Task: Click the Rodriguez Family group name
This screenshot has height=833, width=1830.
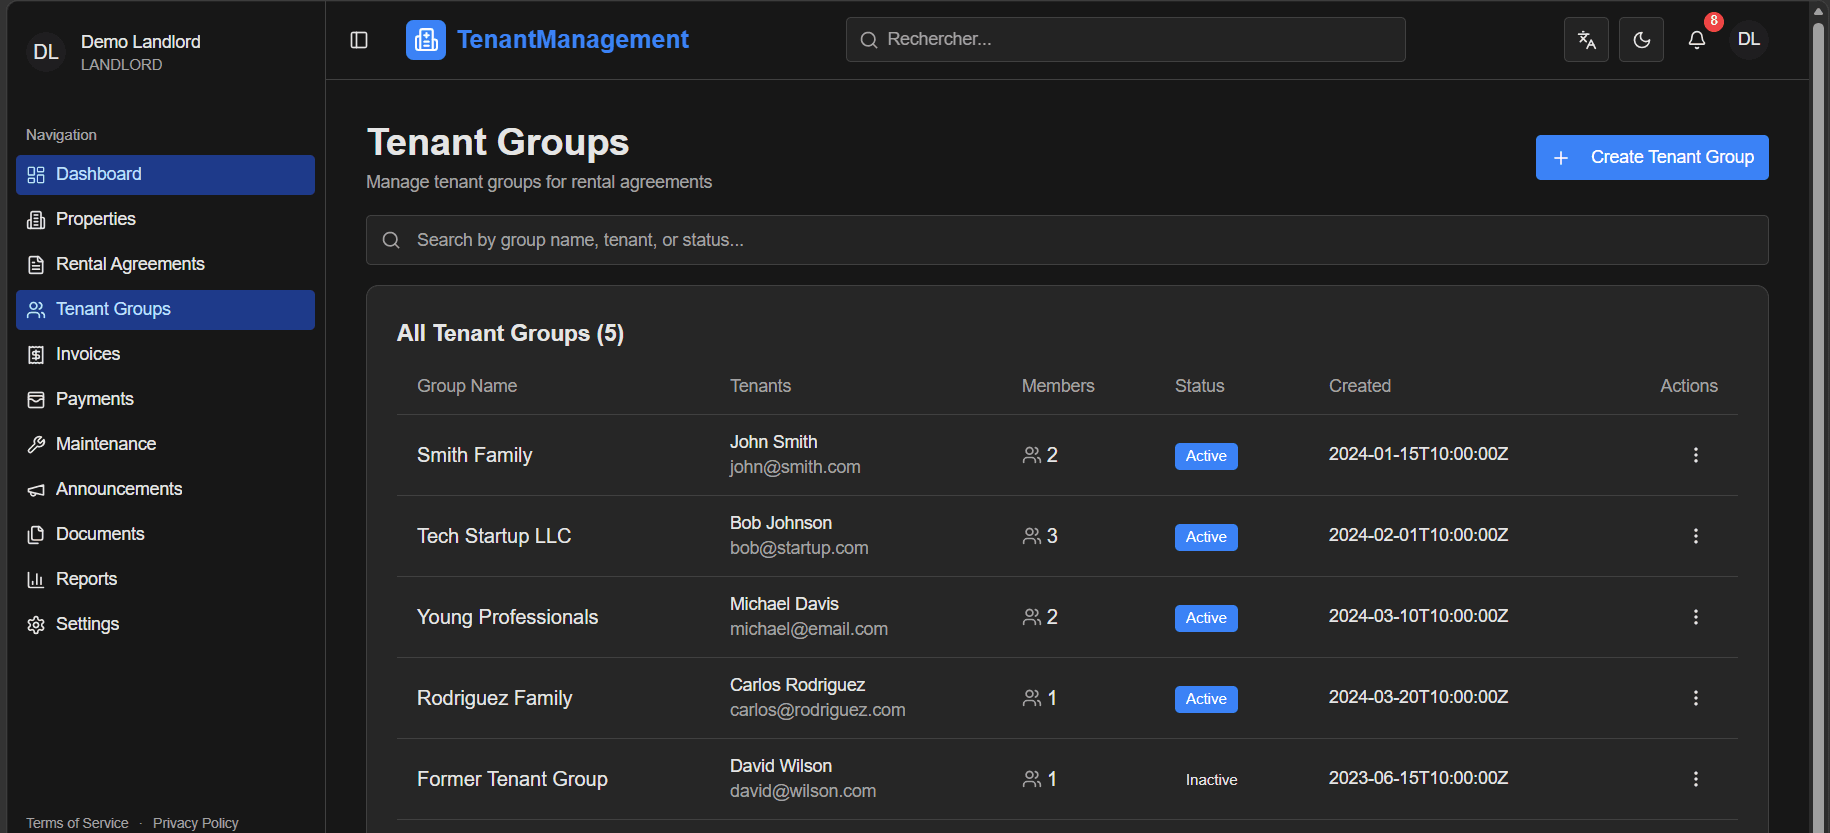Action: point(495,698)
